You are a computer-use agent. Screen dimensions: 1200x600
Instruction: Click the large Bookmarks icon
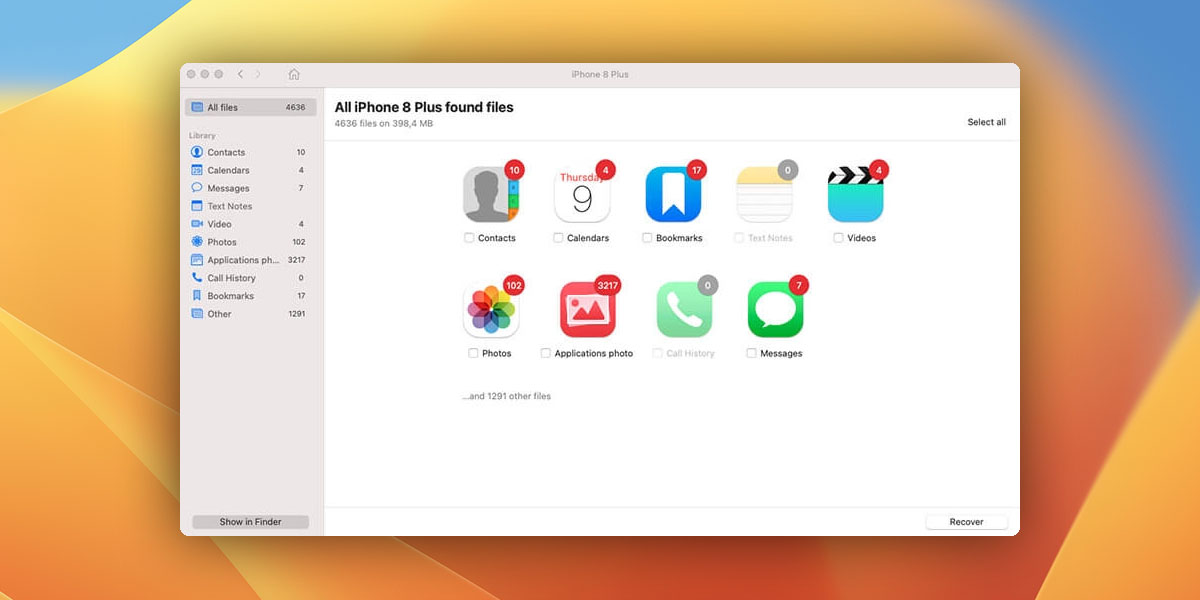click(673, 194)
